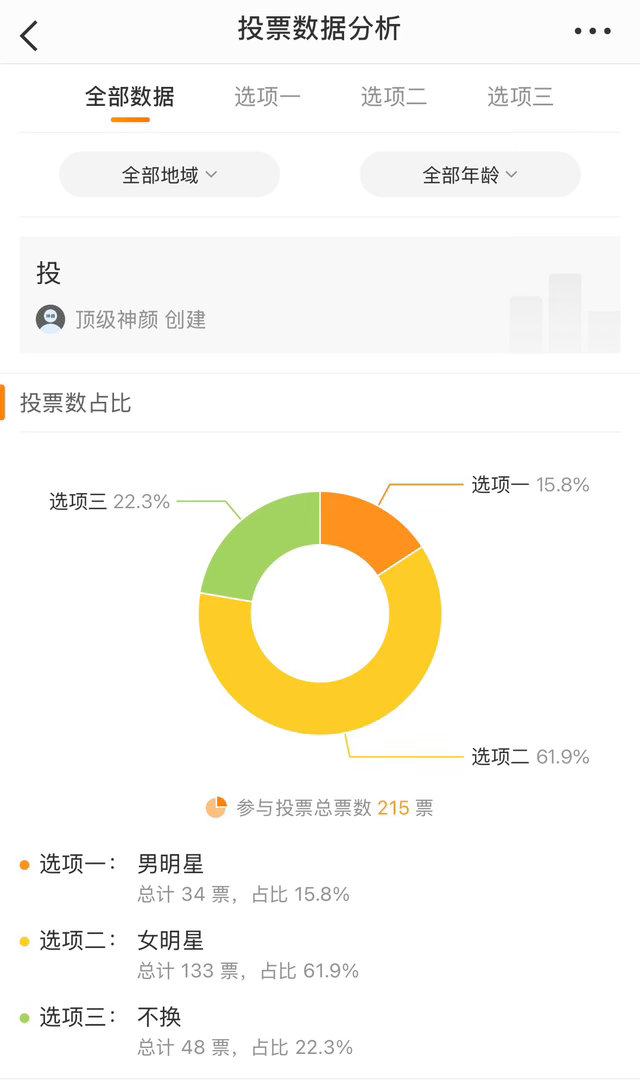This screenshot has height=1080, width=640.
Task: Switch to the 选项一 tab
Action: coord(268,97)
